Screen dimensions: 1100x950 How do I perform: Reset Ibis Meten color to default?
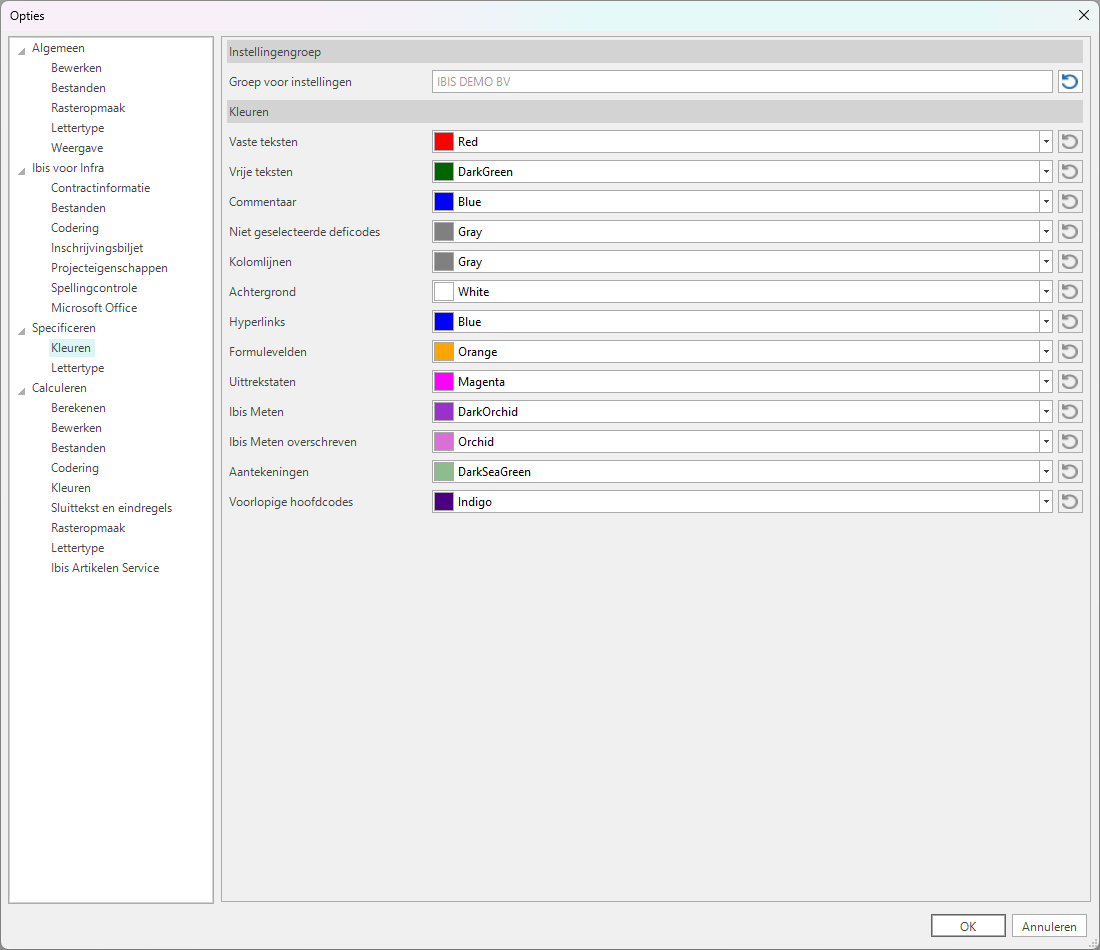tap(1070, 412)
